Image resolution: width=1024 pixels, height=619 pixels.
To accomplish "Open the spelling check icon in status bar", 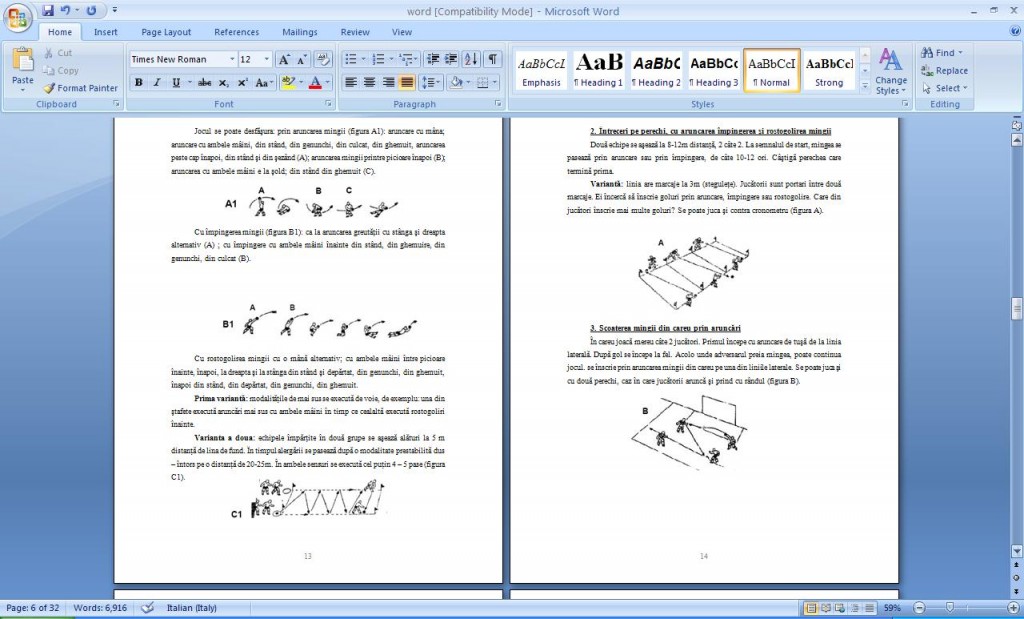I will (148, 608).
